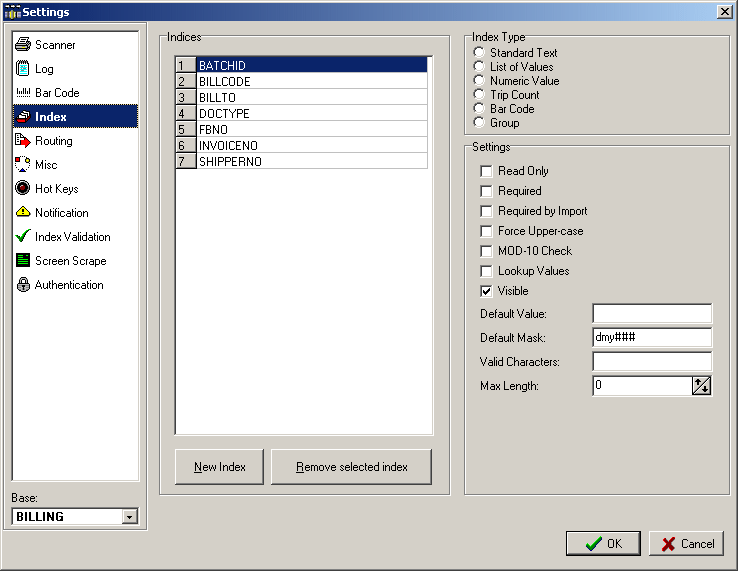Select the Log notepad icon

pyautogui.click(x=23, y=68)
